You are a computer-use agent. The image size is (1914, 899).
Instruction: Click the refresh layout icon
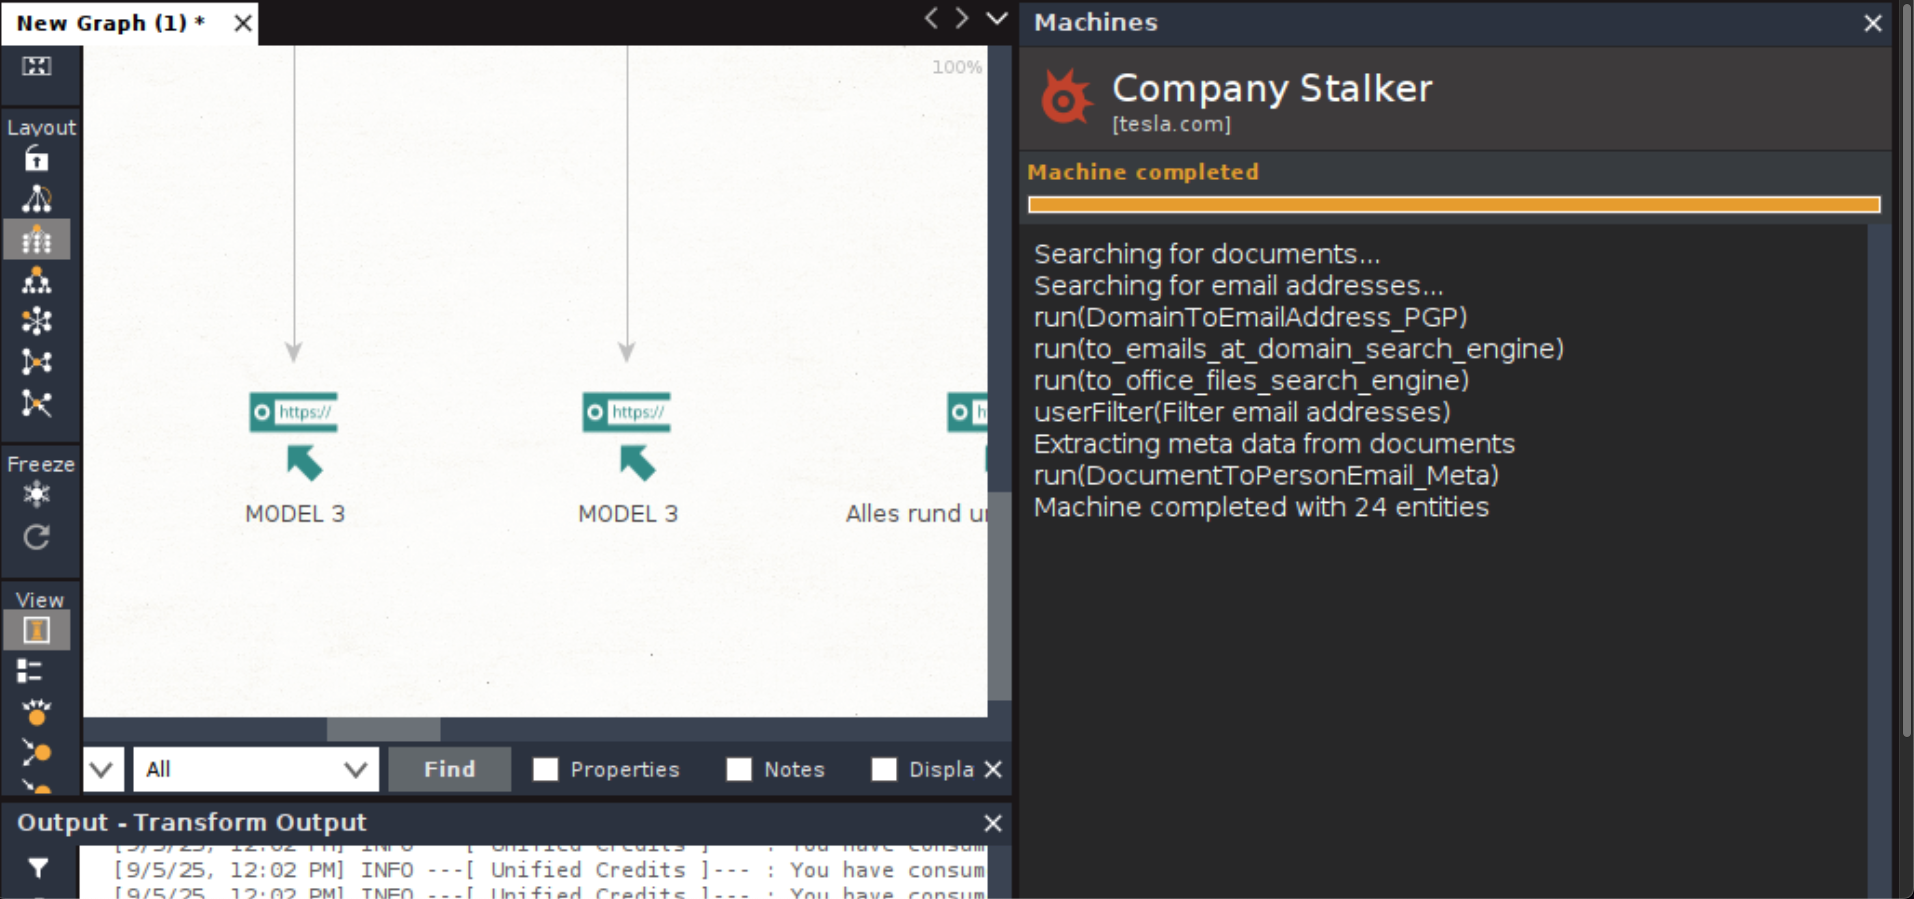coord(37,538)
